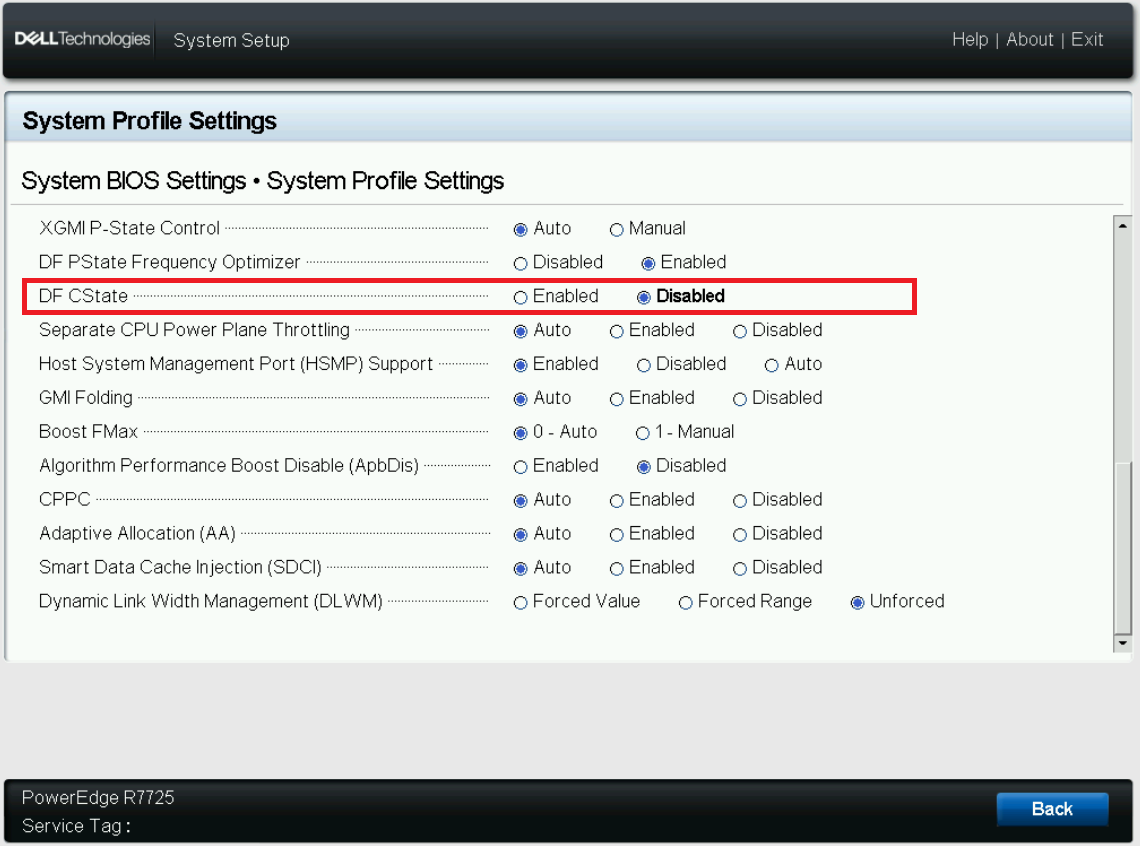Enable DF CState

click(x=521, y=296)
